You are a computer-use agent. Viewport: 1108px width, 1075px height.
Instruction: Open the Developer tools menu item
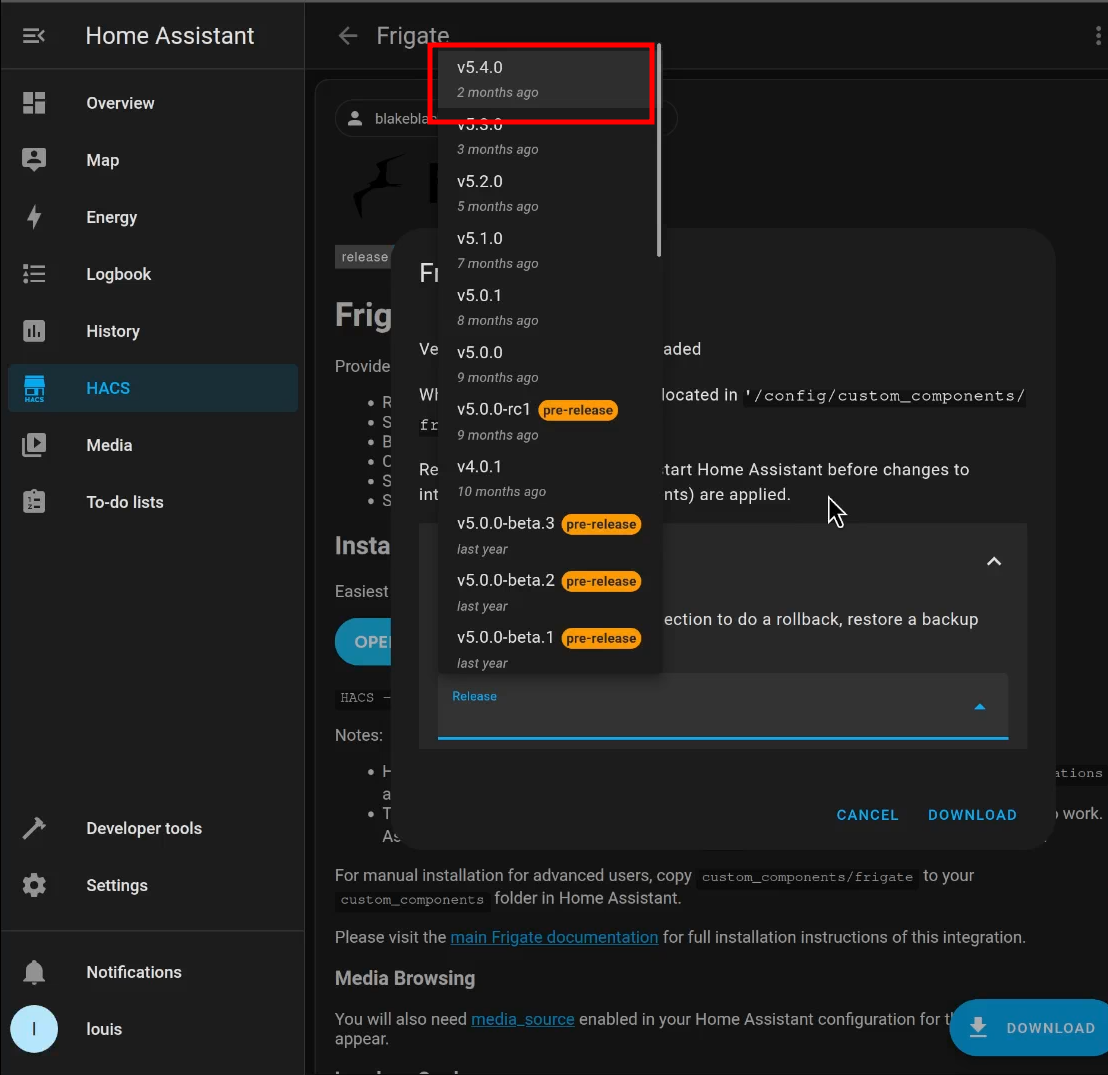(153, 828)
